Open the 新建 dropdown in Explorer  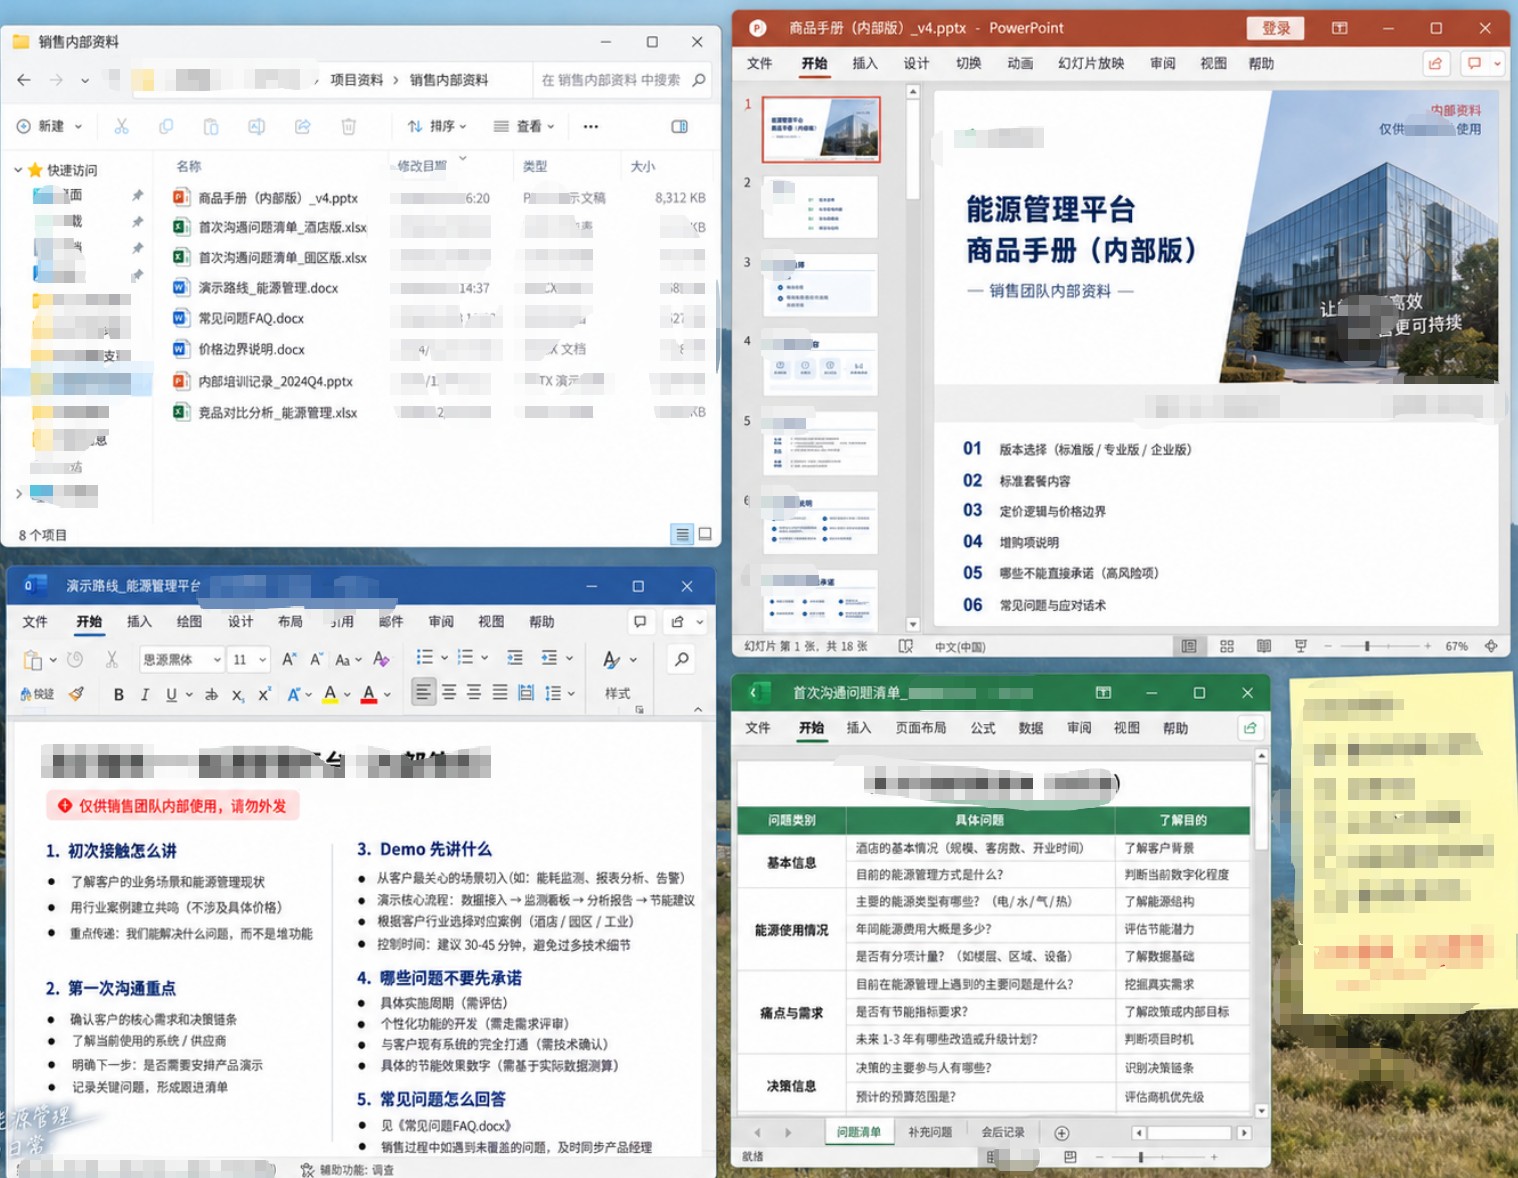49,127
